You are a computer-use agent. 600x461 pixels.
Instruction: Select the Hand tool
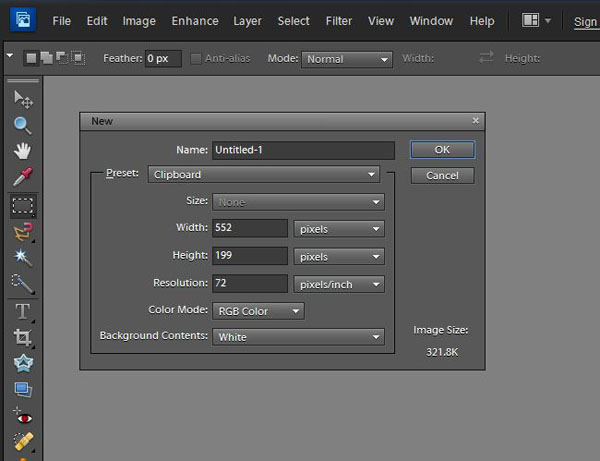(x=23, y=151)
